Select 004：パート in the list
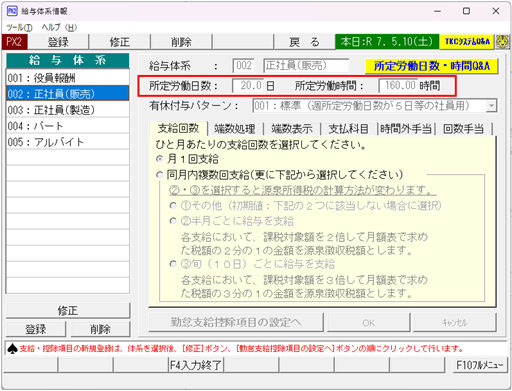Viewport: 512px width, 391px height. click(x=68, y=126)
